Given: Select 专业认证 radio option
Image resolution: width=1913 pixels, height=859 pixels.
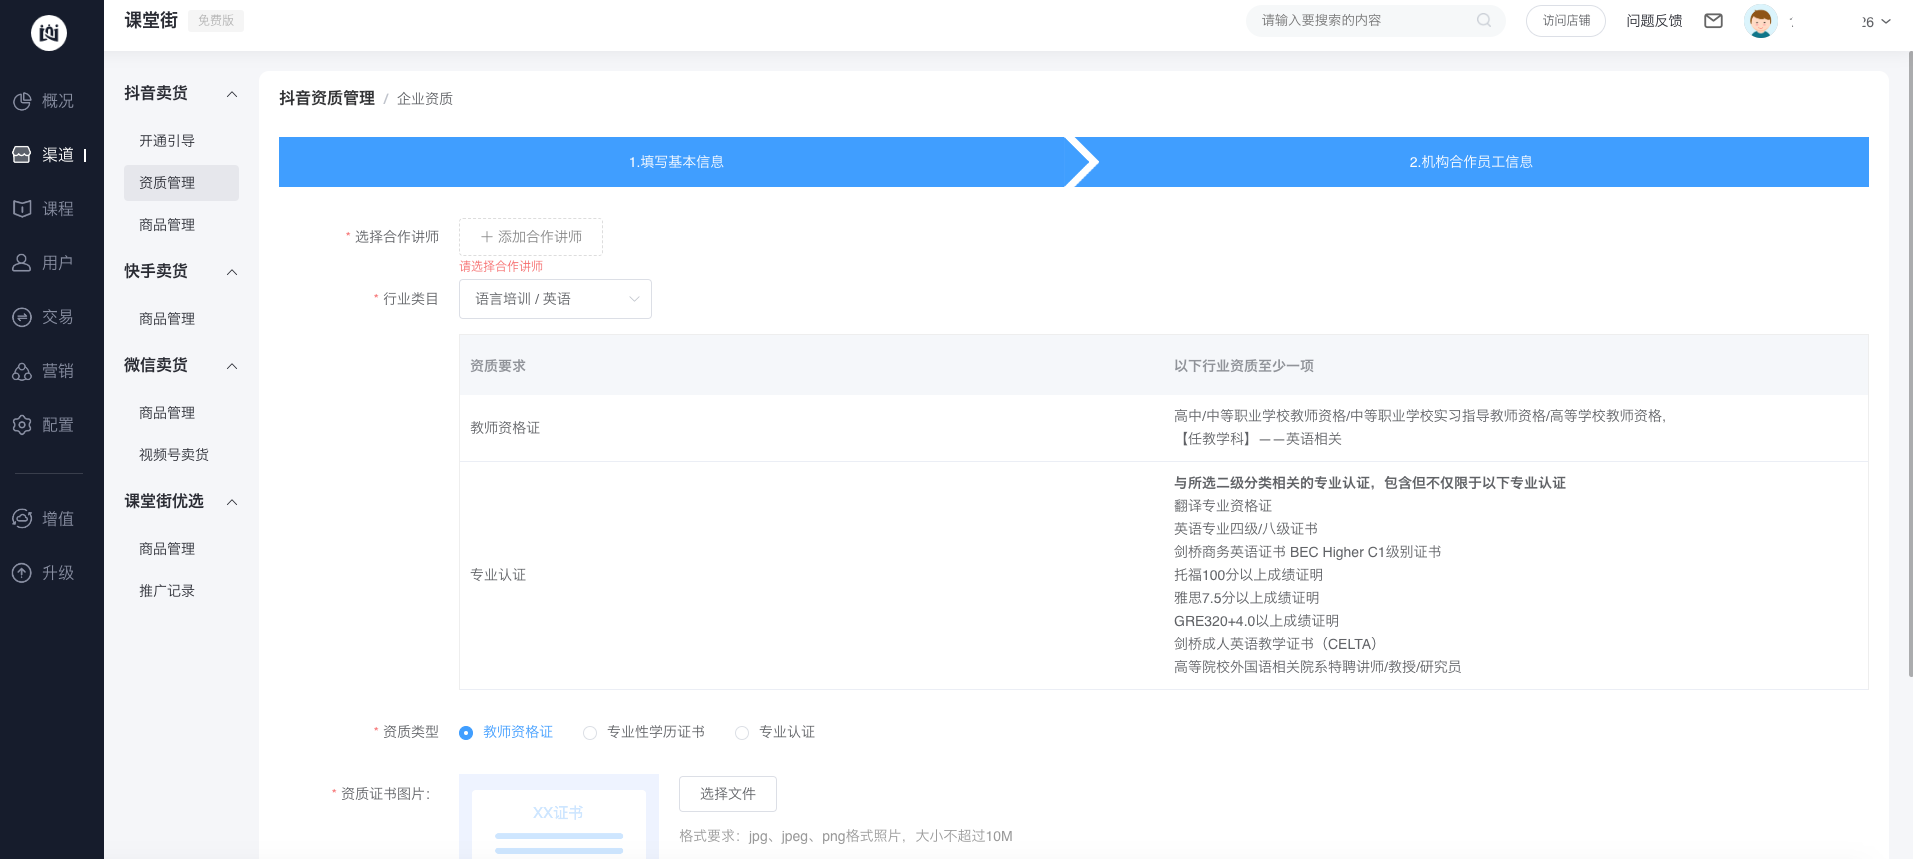Looking at the screenshot, I should point(775,732).
